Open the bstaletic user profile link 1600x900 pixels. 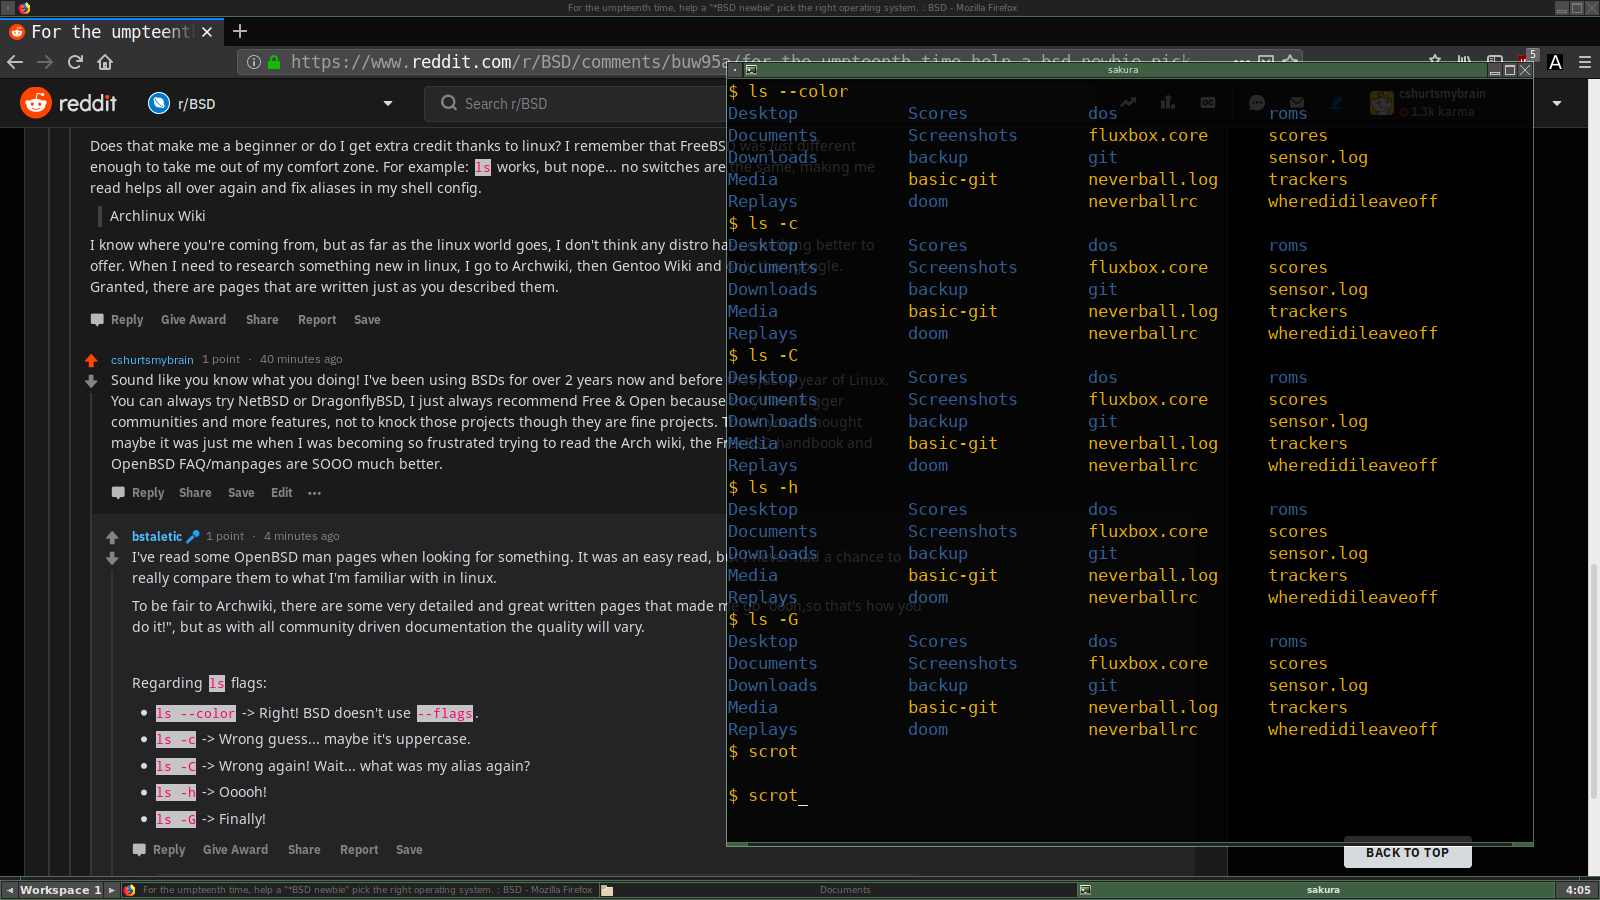pos(157,536)
